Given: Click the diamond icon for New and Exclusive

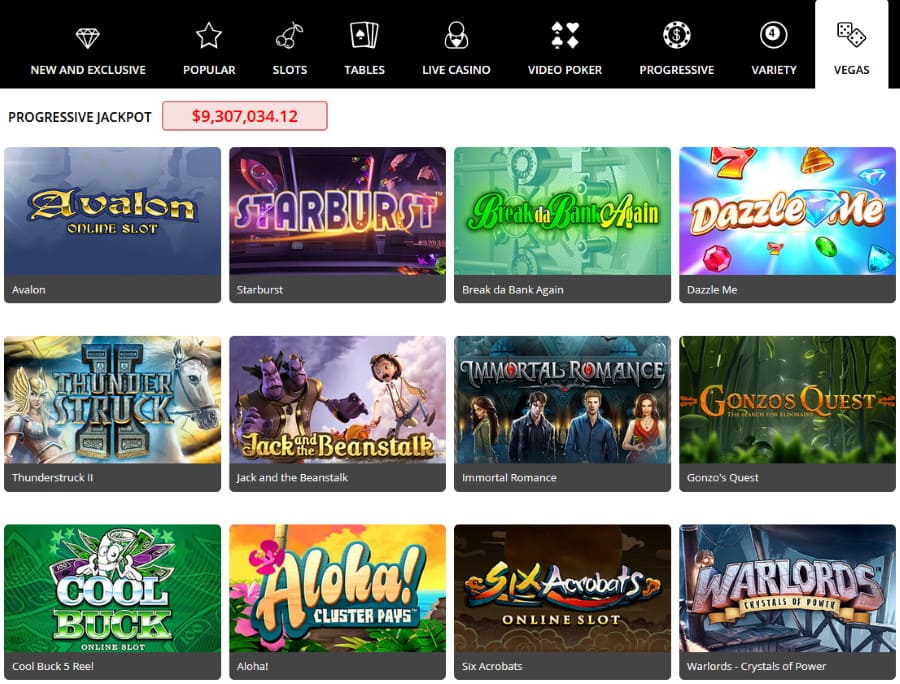Looking at the screenshot, I should click(88, 37).
